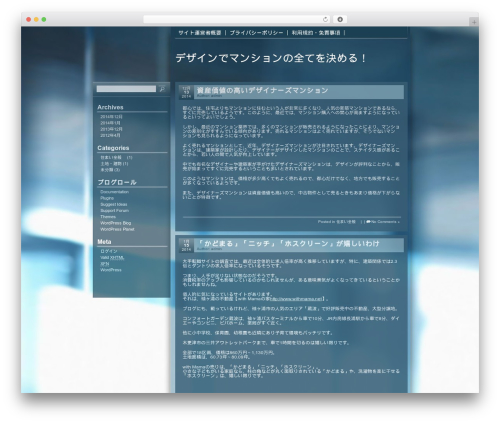500x423 pixels.
Task: Click the Meta sidebar heading
Action: coord(104,242)
